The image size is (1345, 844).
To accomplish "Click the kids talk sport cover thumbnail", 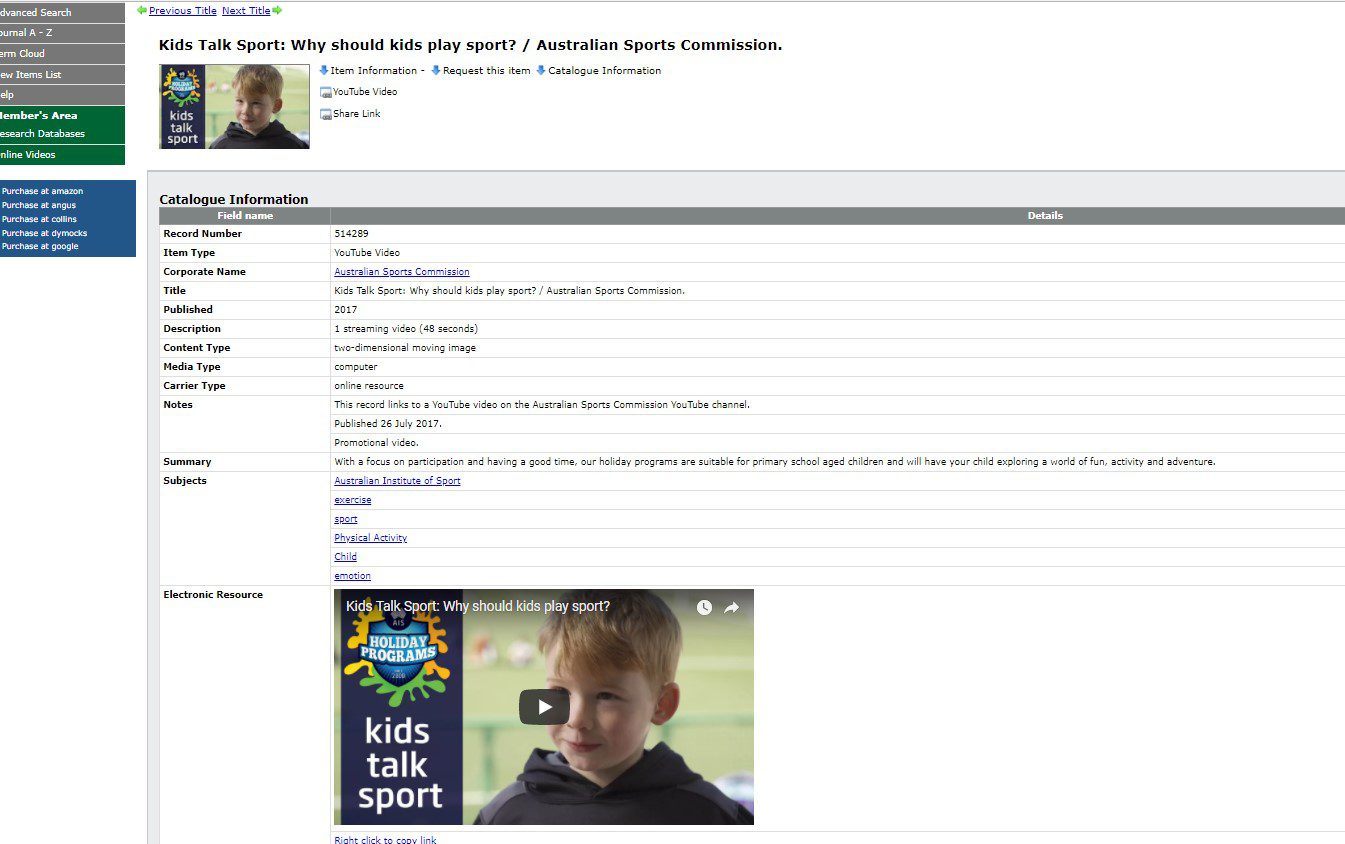I will tap(234, 107).
